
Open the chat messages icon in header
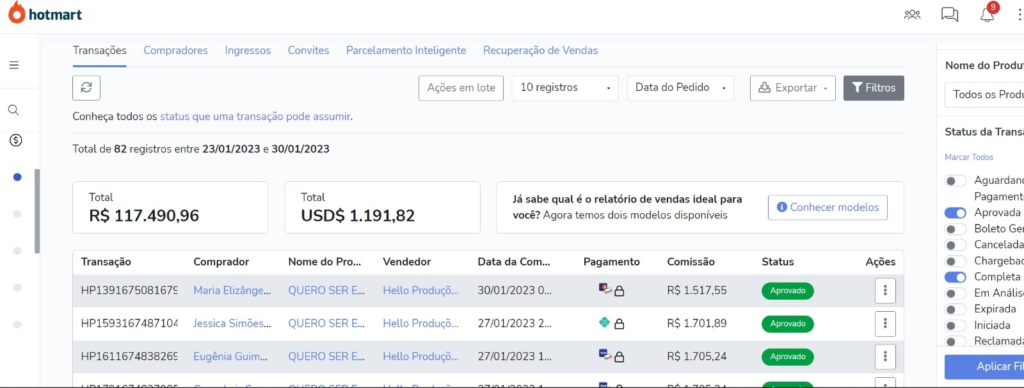[950, 14]
